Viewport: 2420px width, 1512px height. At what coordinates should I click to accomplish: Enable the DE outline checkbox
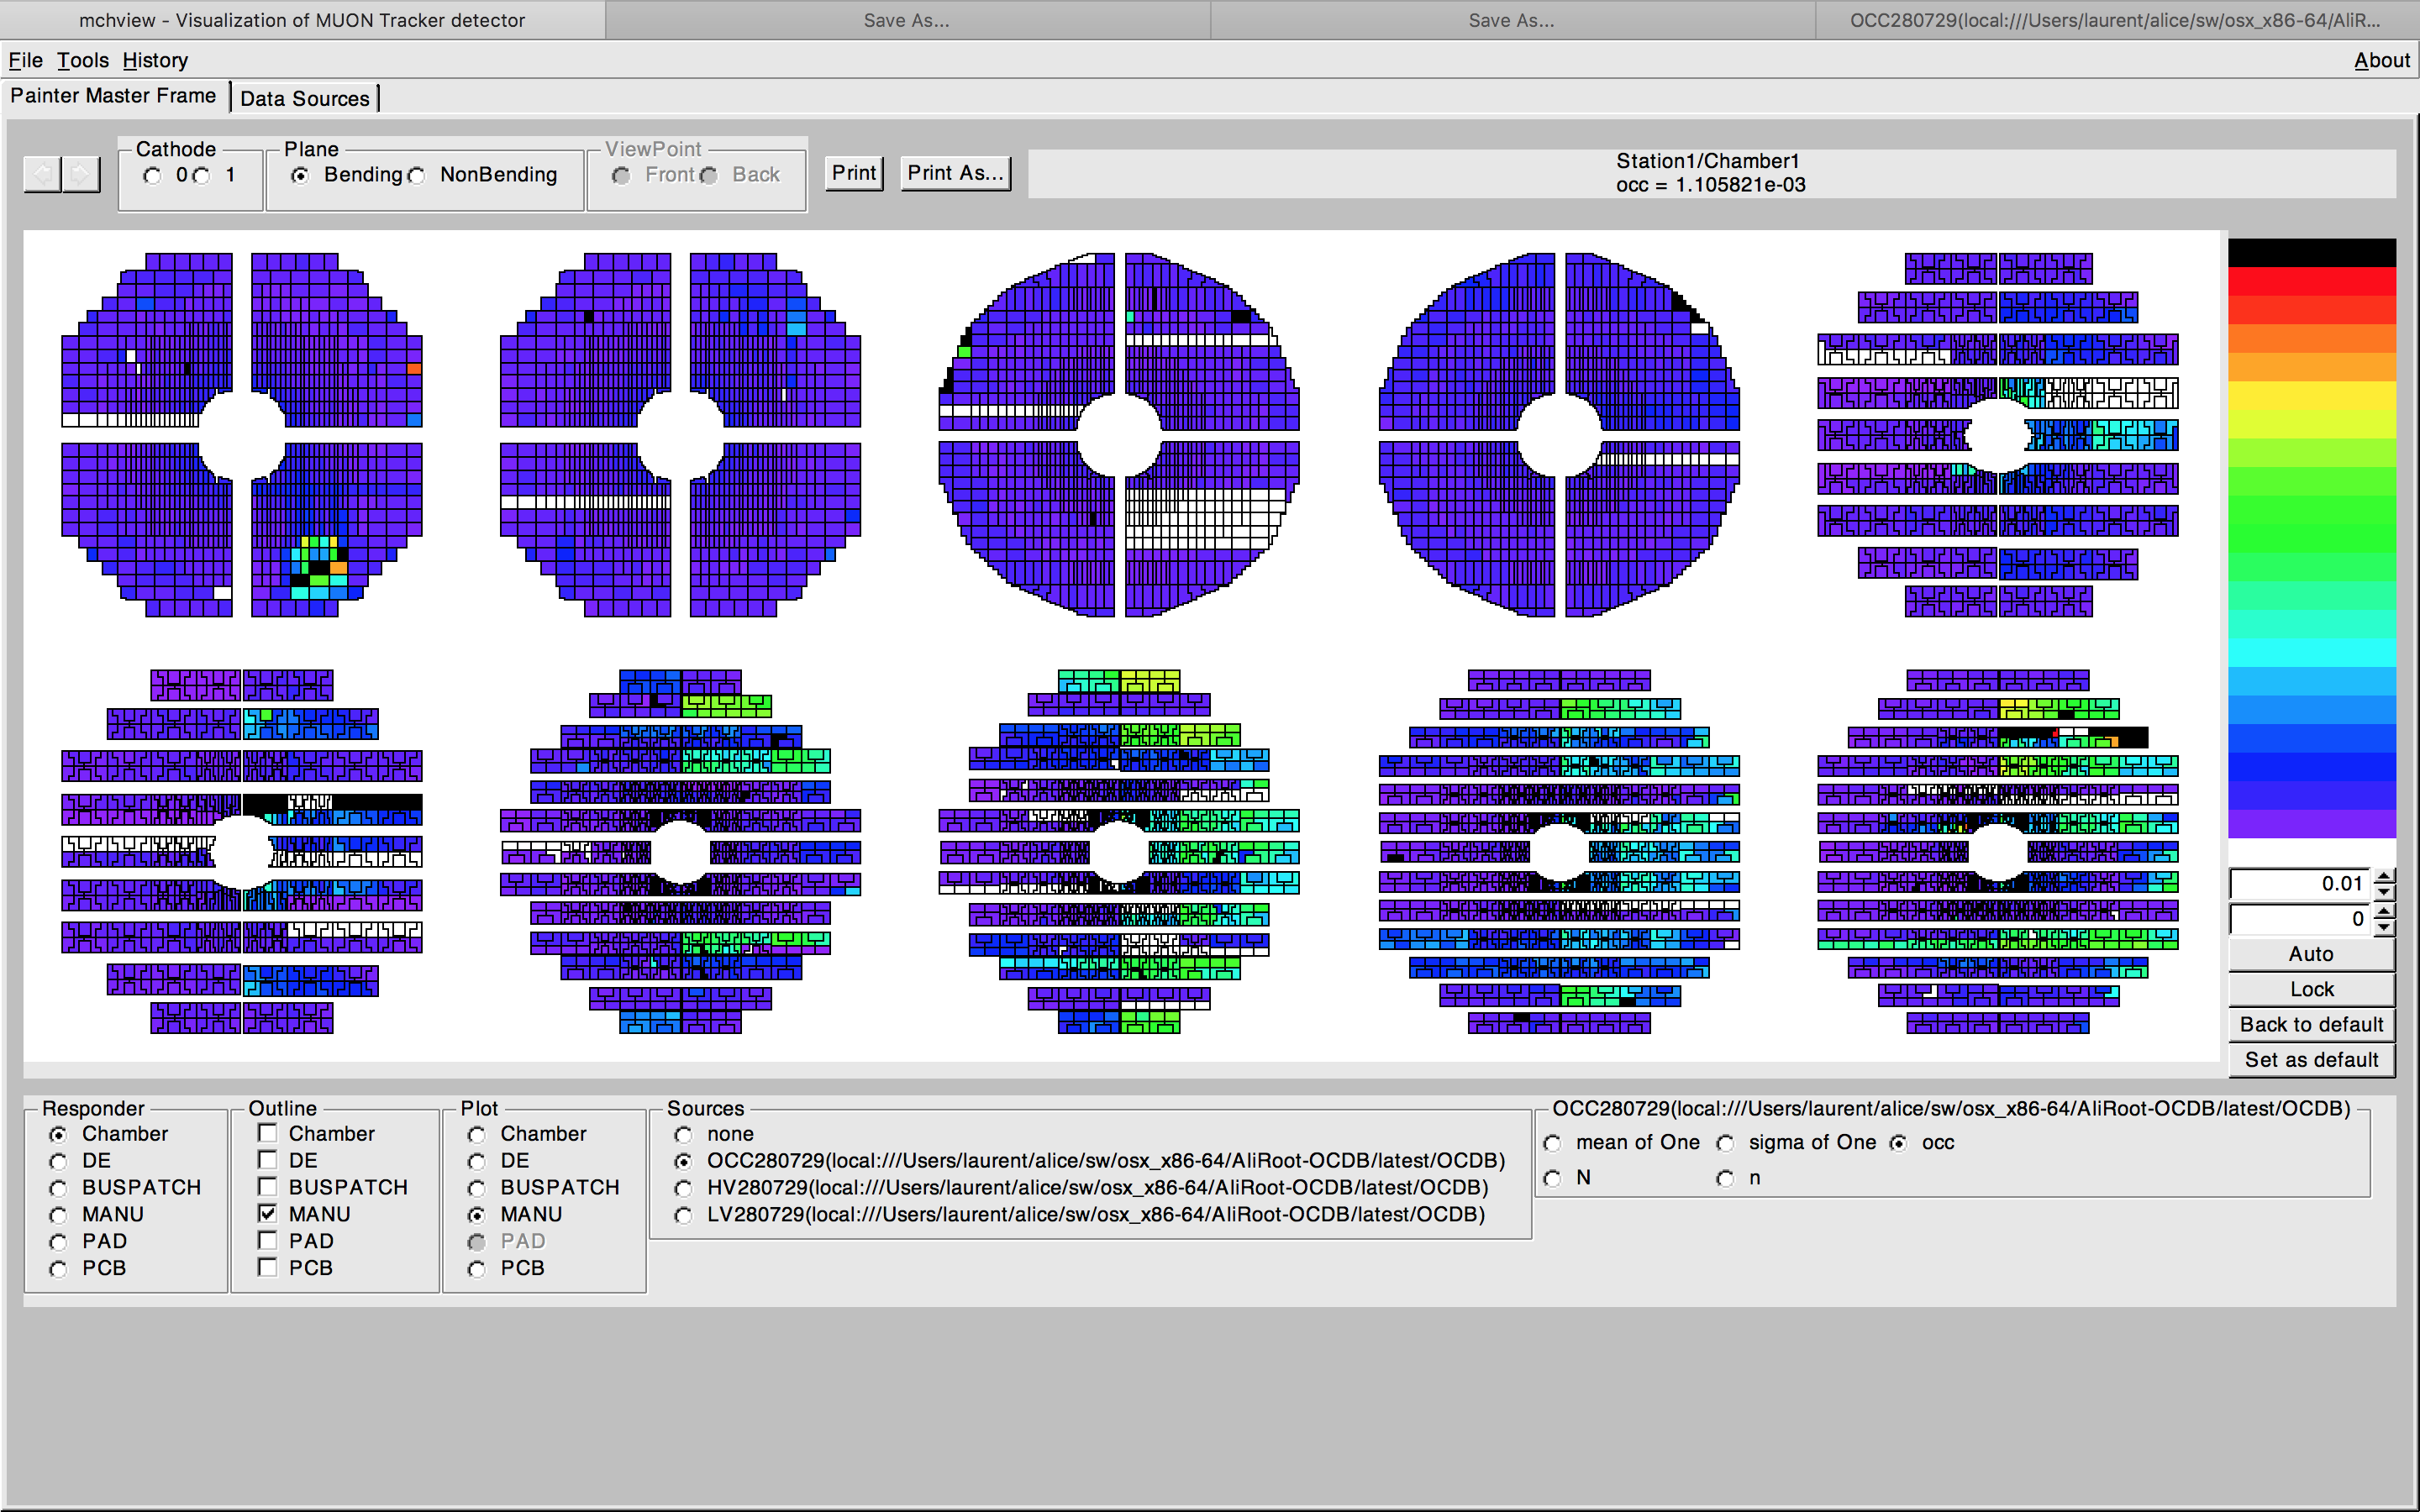[267, 1160]
